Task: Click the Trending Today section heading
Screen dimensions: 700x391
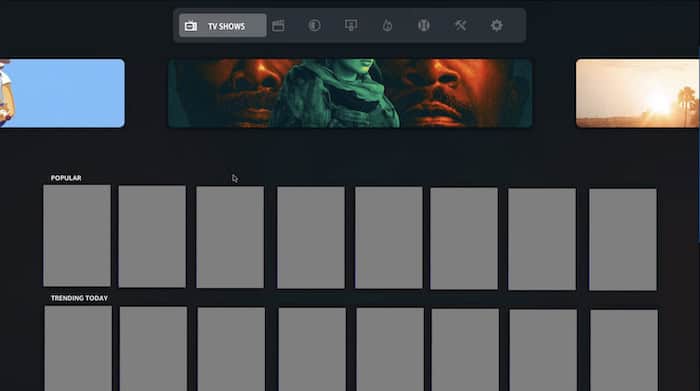Action: pos(79,298)
